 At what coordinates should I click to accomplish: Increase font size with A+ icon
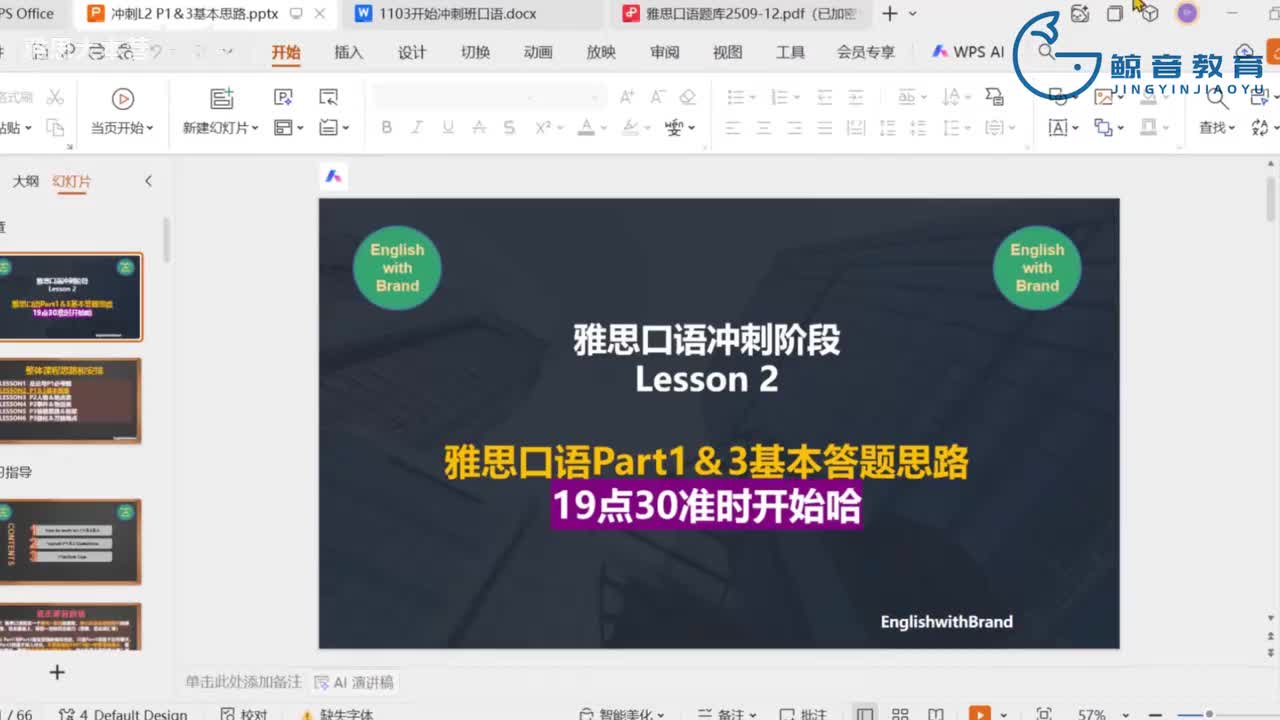(x=627, y=97)
